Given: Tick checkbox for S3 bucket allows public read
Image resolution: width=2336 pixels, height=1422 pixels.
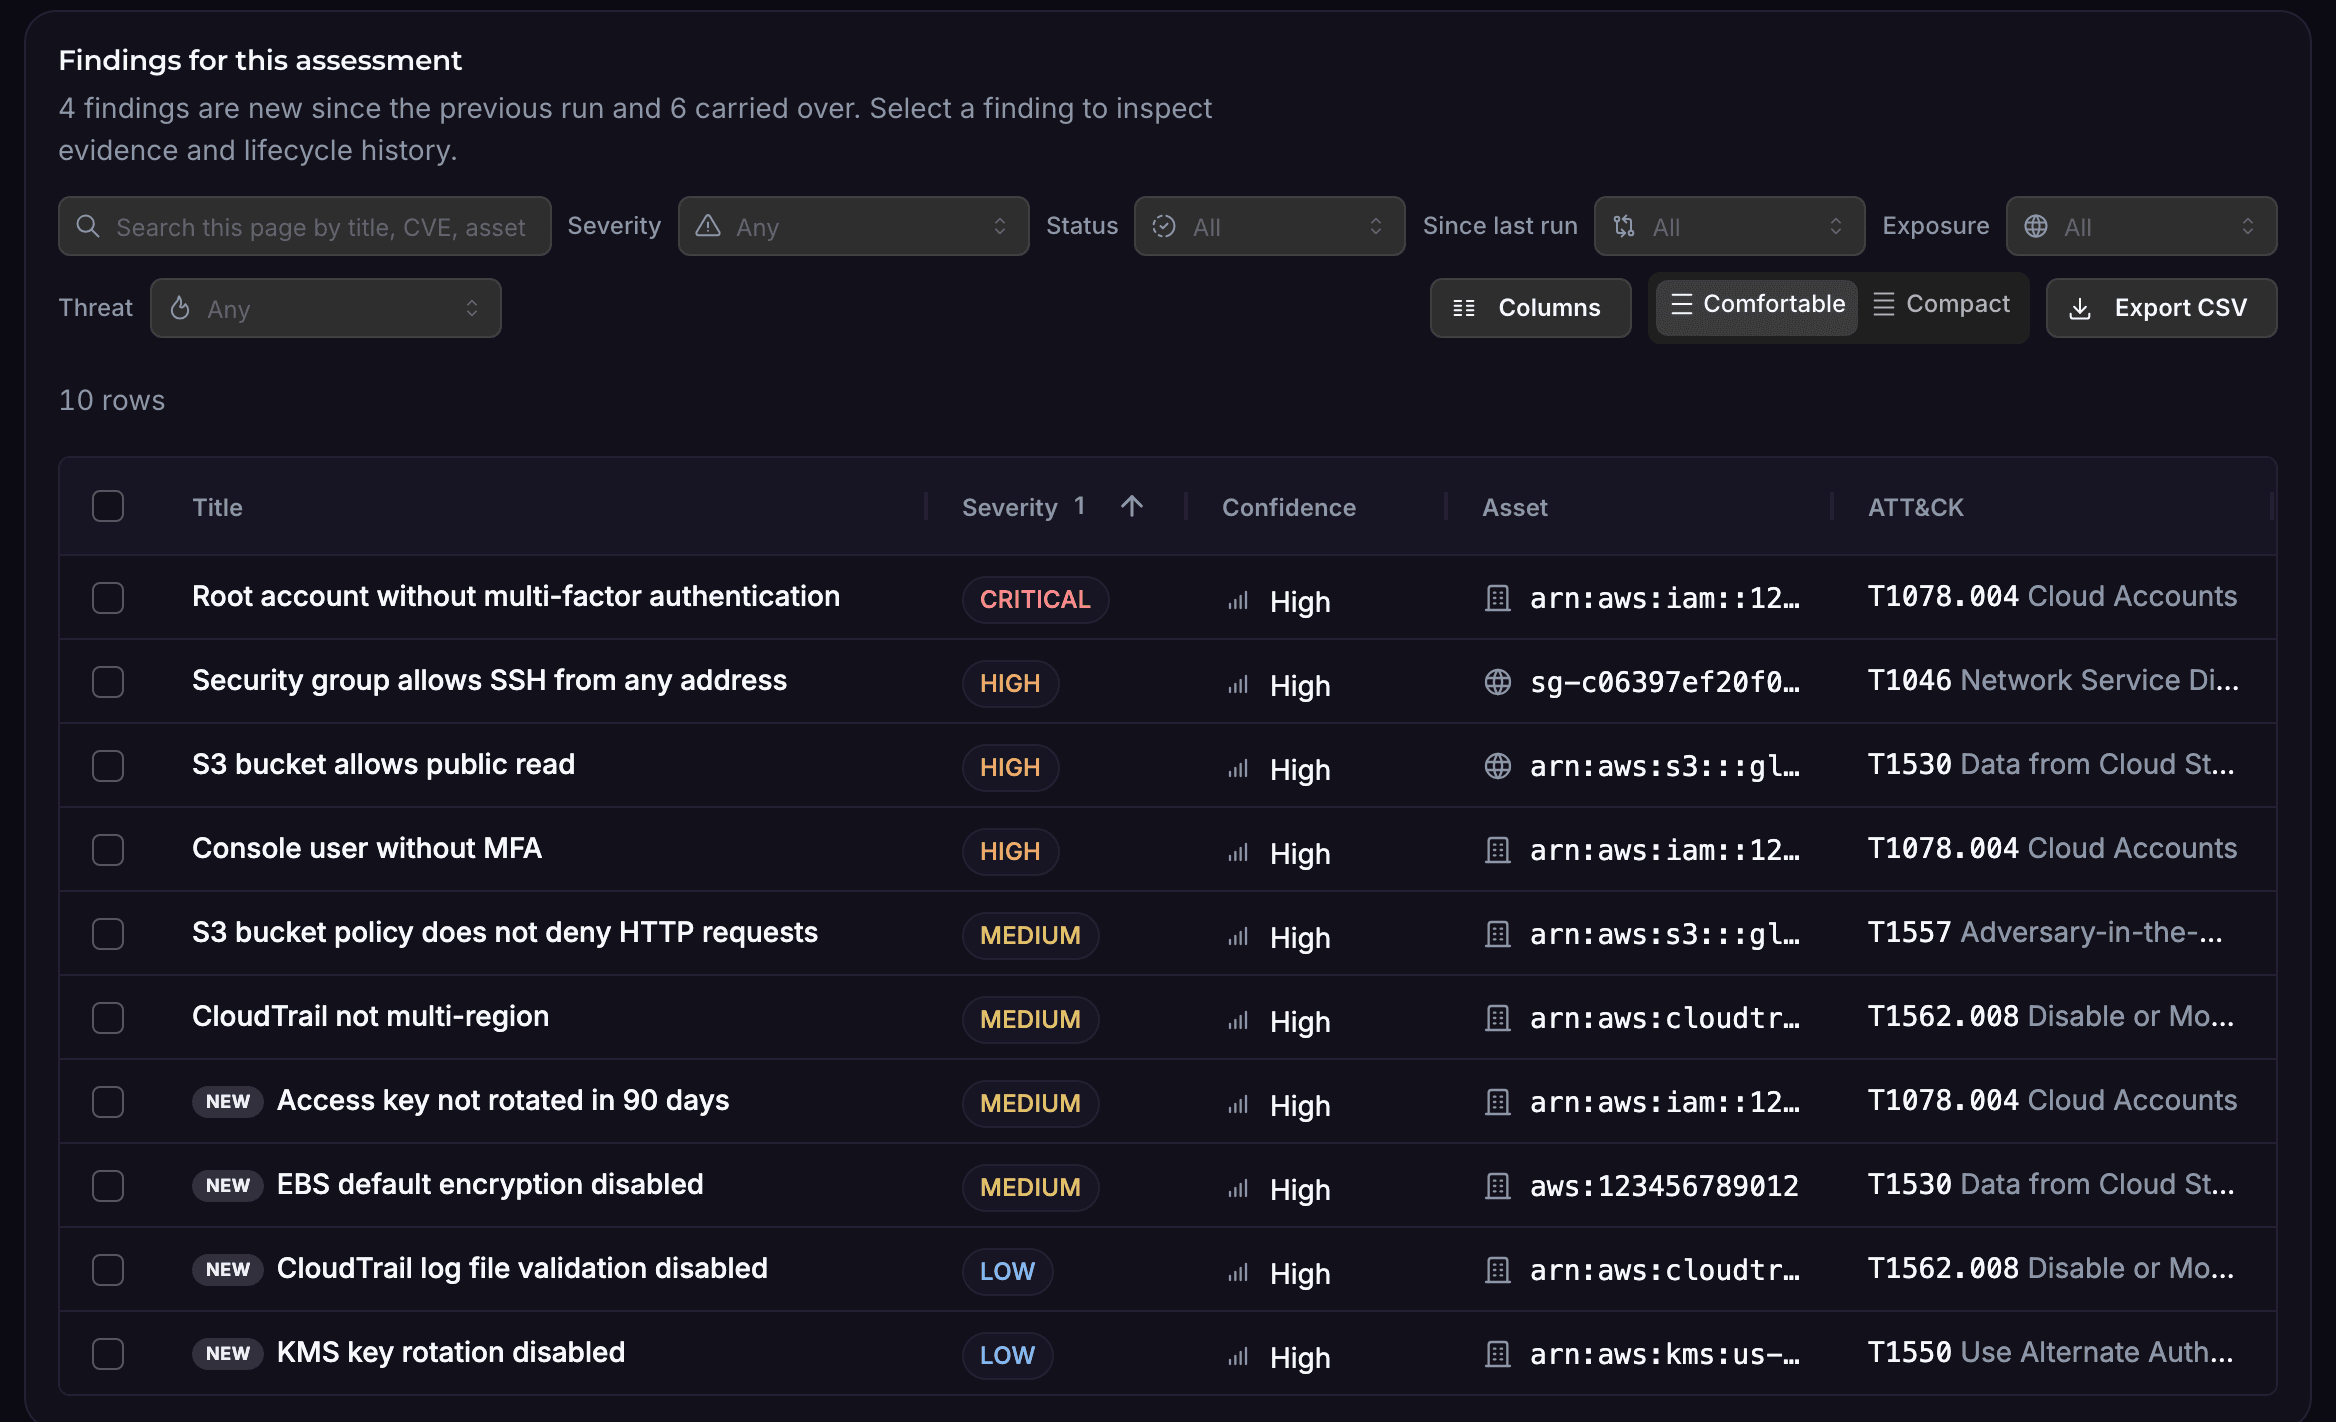Looking at the screenshot, I should click(108, 766).
